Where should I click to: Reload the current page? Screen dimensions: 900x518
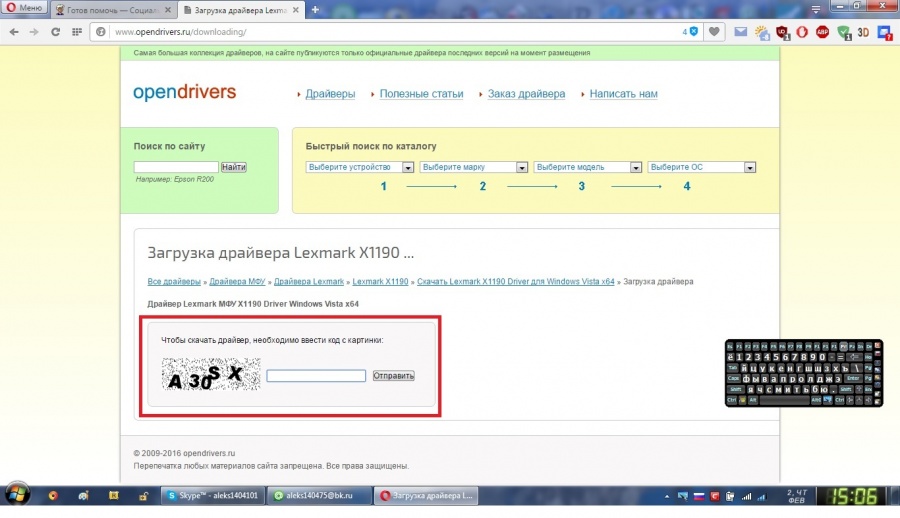pos(55,32)
